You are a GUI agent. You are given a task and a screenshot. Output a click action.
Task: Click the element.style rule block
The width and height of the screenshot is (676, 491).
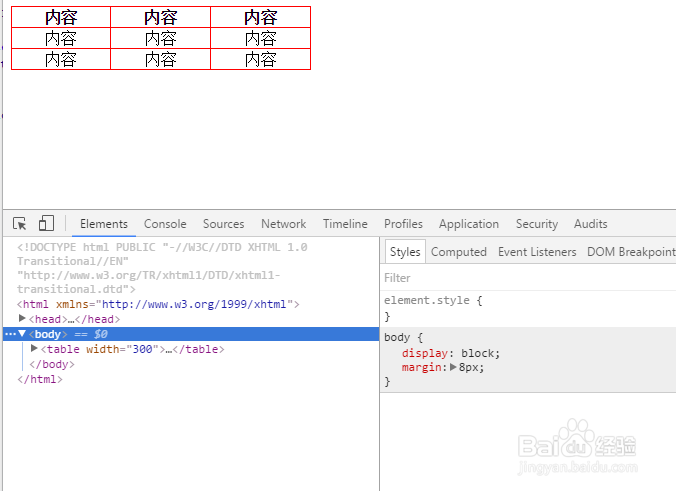coord(528,308)
